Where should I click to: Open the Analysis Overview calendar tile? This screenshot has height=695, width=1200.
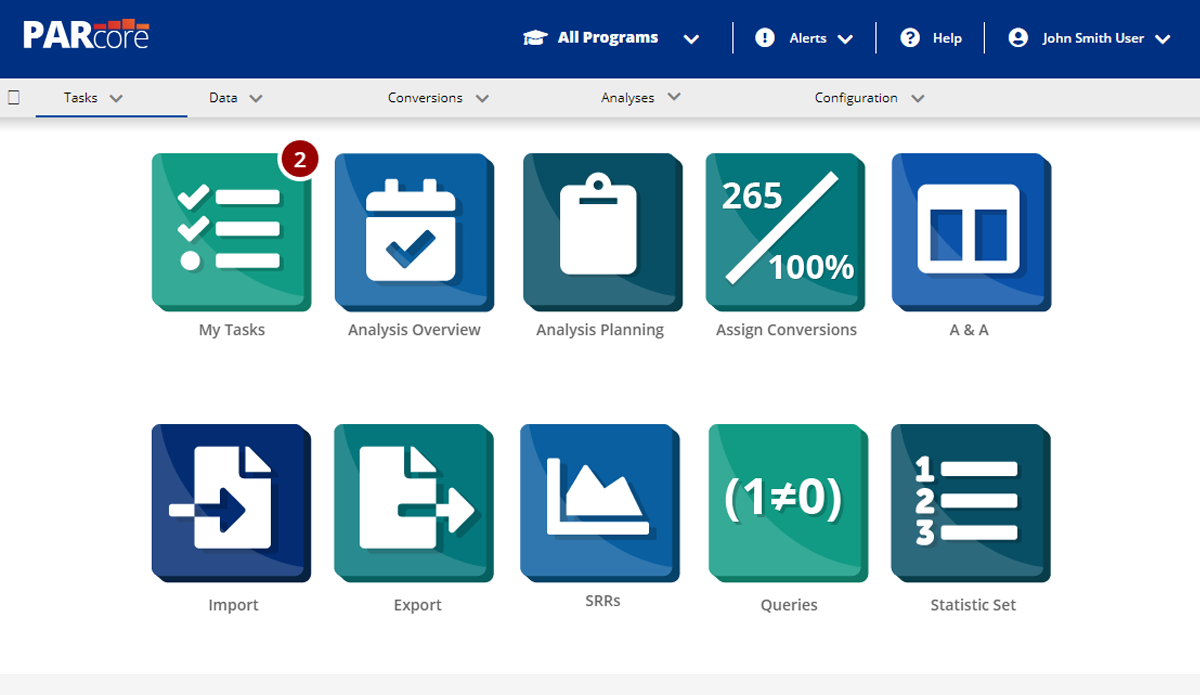pyautogui.click(x=414, y=232)
